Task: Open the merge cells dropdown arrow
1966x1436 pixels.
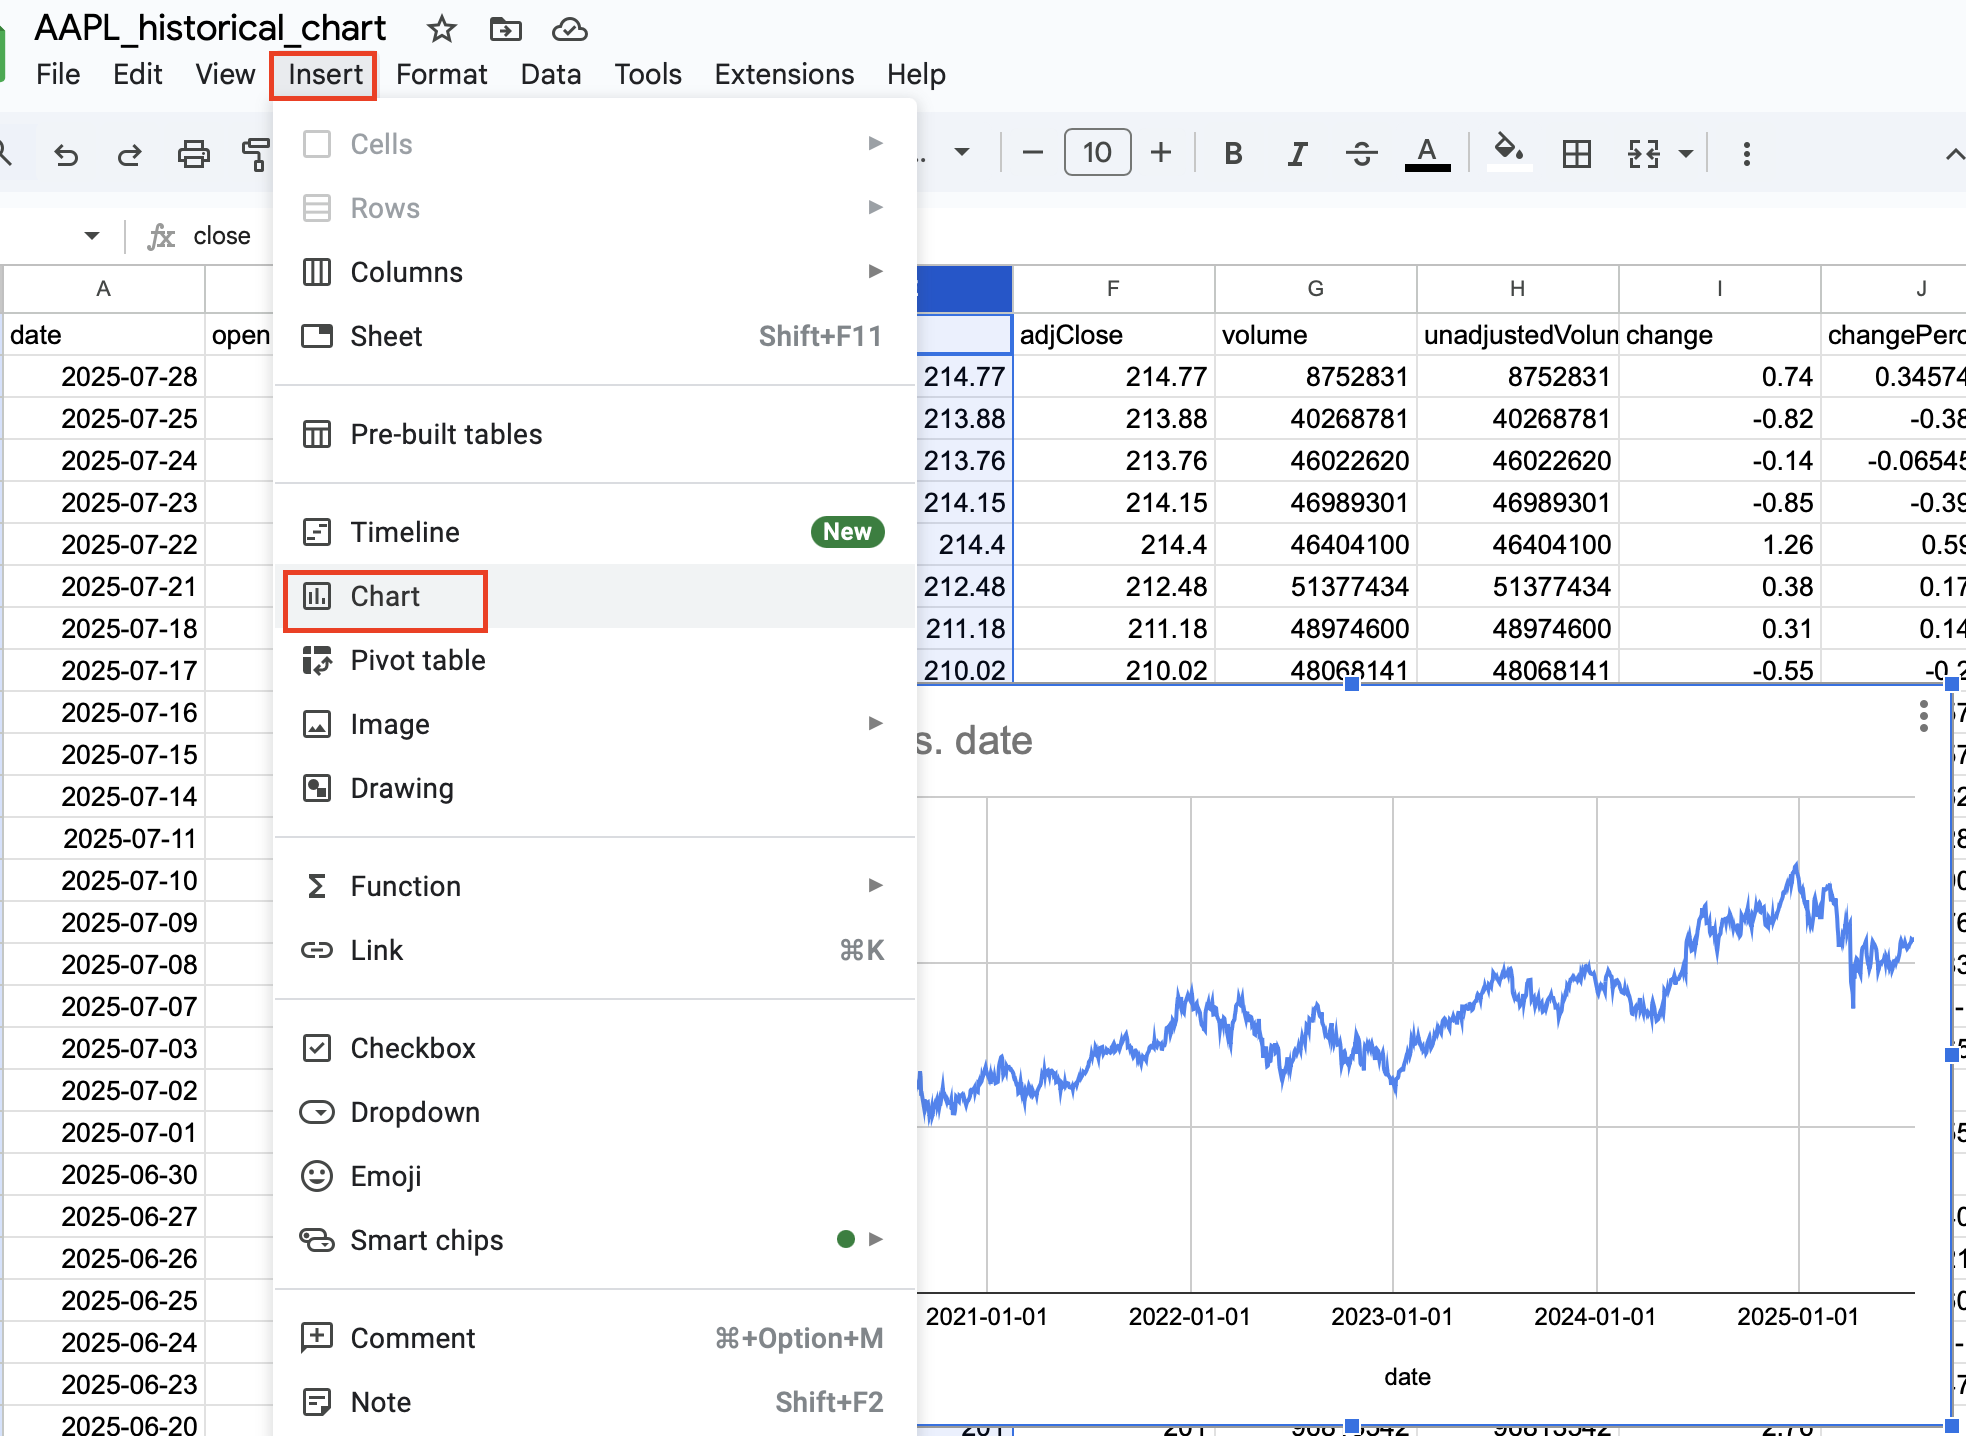Action: pos(1686,153)
